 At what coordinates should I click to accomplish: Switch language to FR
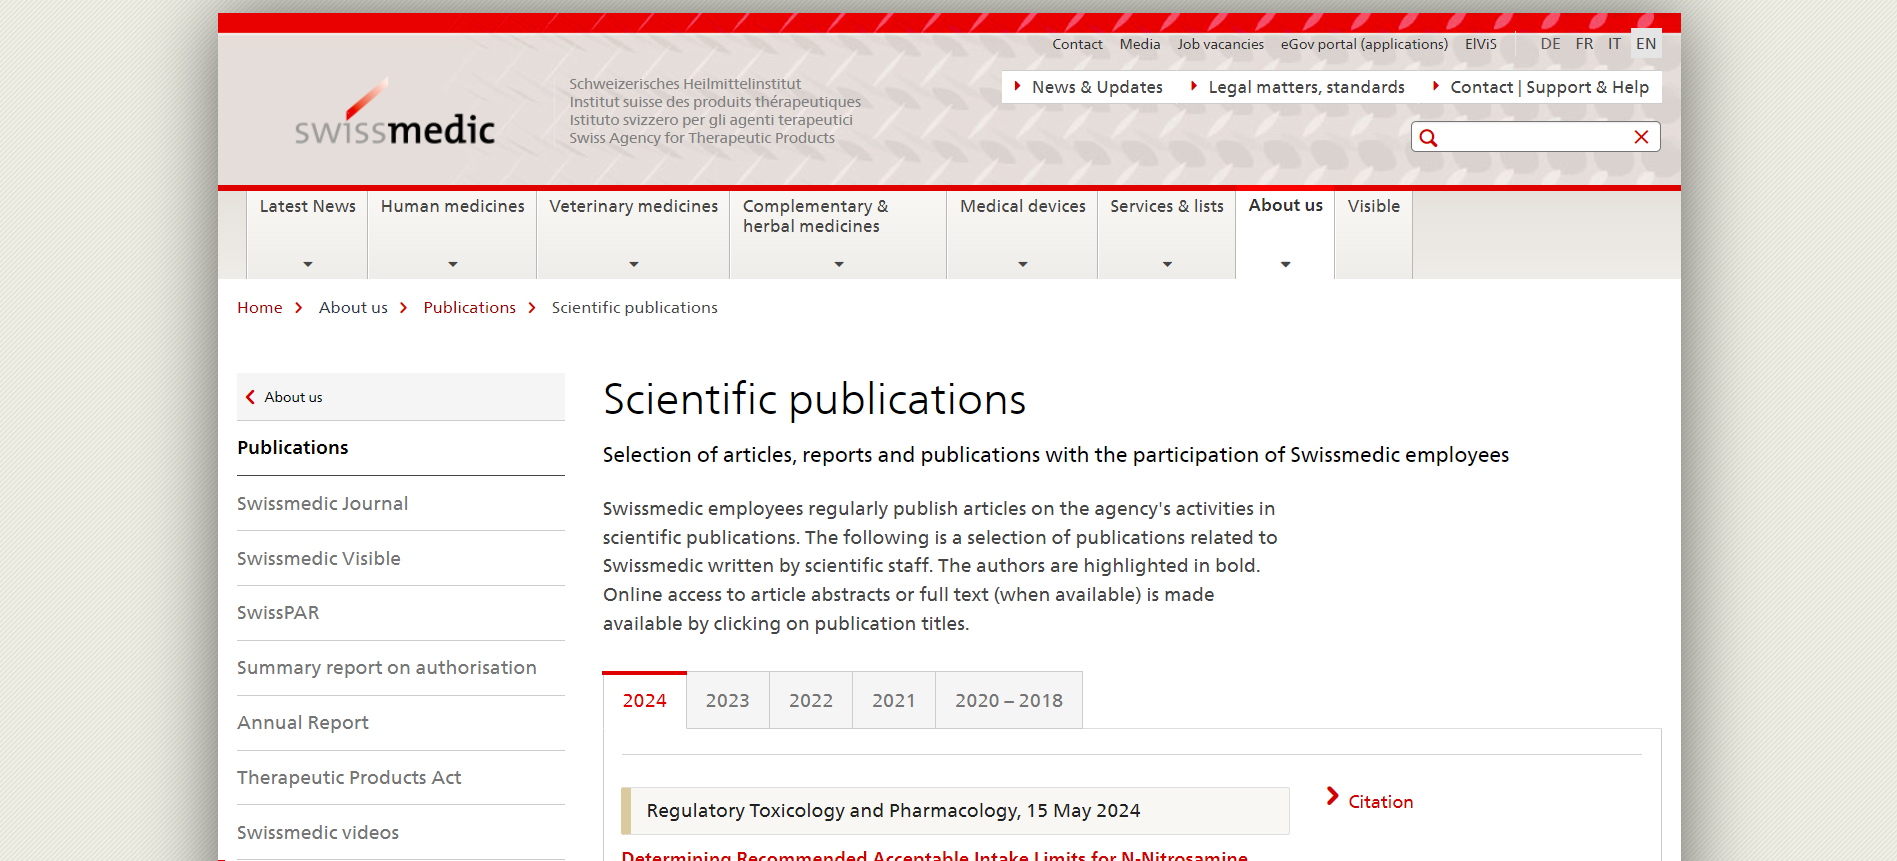coord(1584,44)
